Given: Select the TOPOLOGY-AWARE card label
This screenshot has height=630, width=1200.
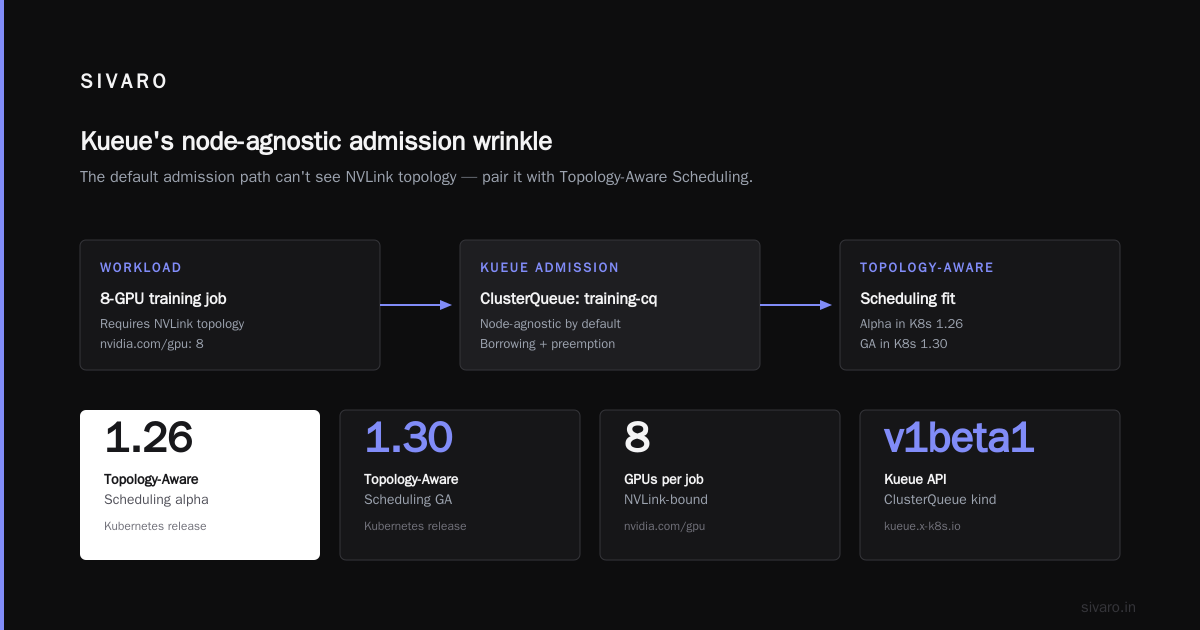Looking at the screenshot, I should [927, 268].
